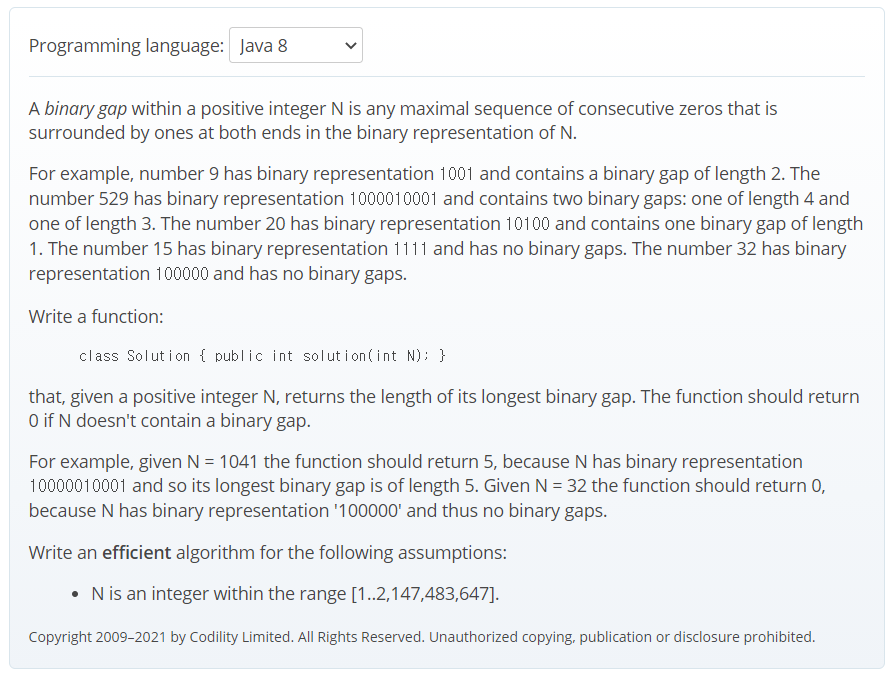Click 'For example, given N = 1041' text

(143, 461)
